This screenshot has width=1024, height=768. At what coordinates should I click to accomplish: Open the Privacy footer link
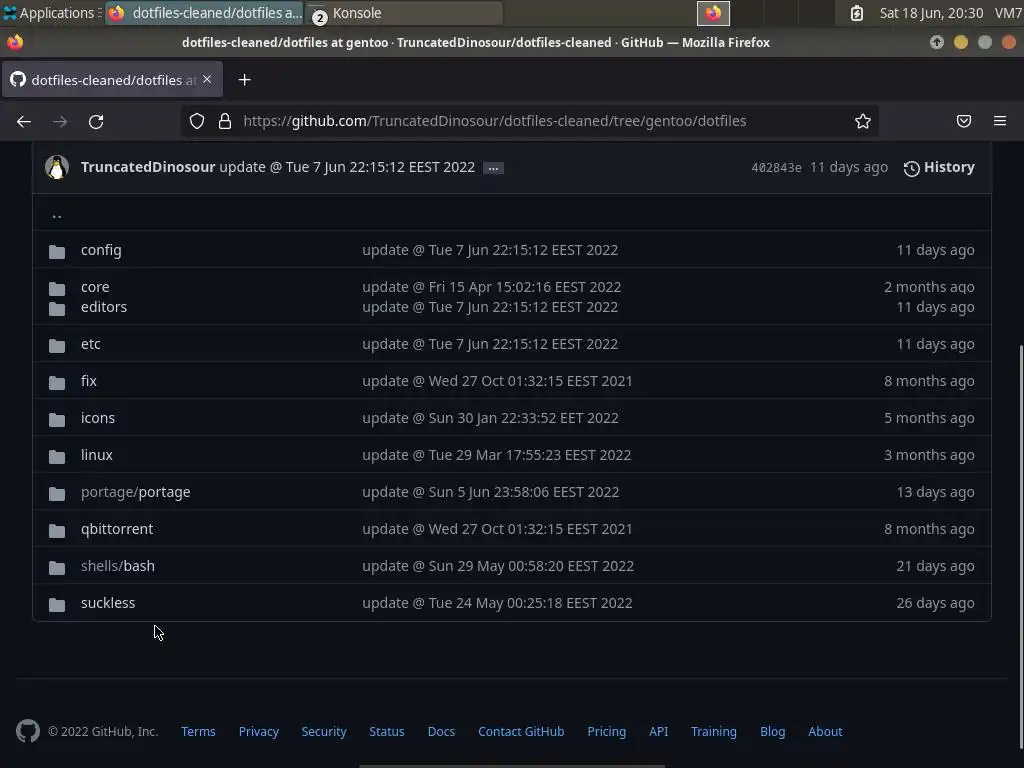(259, 731)
